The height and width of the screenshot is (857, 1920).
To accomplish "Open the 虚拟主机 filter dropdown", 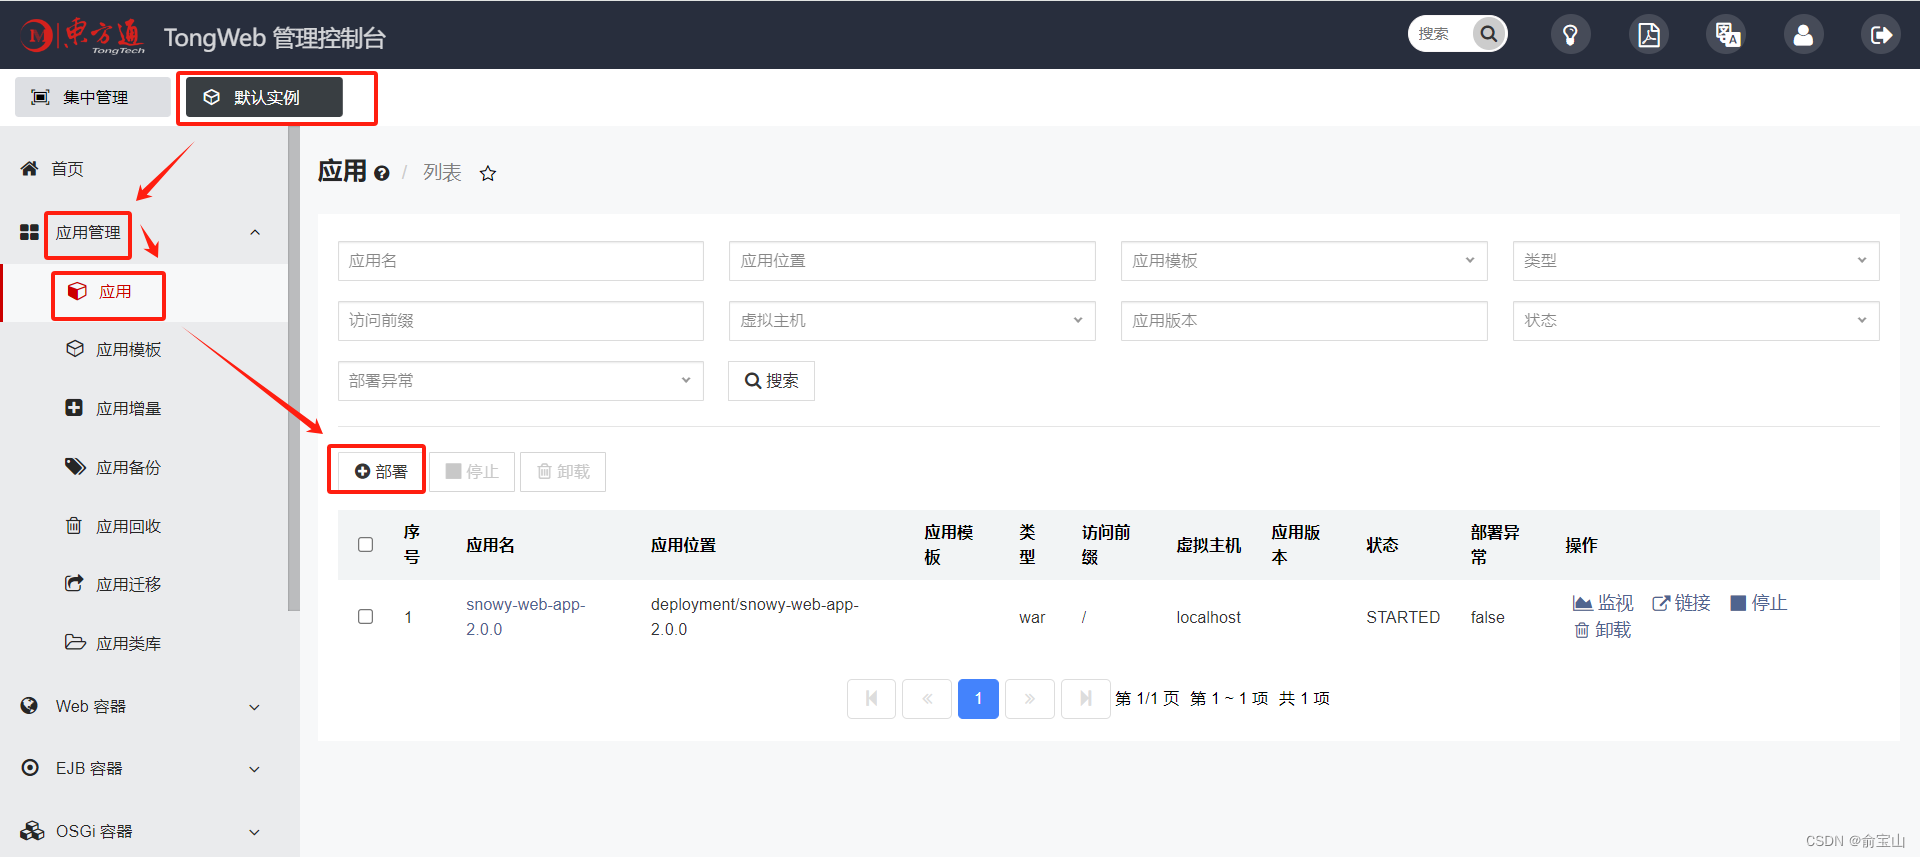I will pyautogui.click(x=912, y=321).
